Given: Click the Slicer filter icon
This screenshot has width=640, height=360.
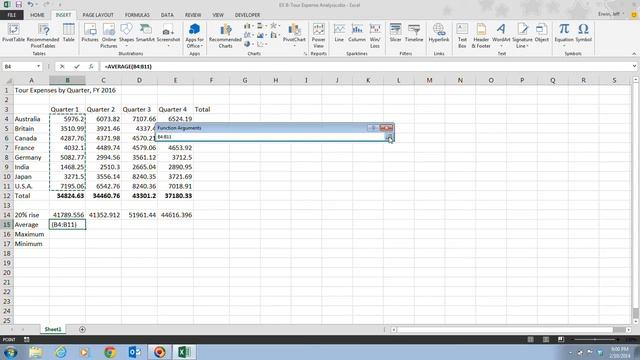Looking at the screenshot, I should (x=396, y=33).
